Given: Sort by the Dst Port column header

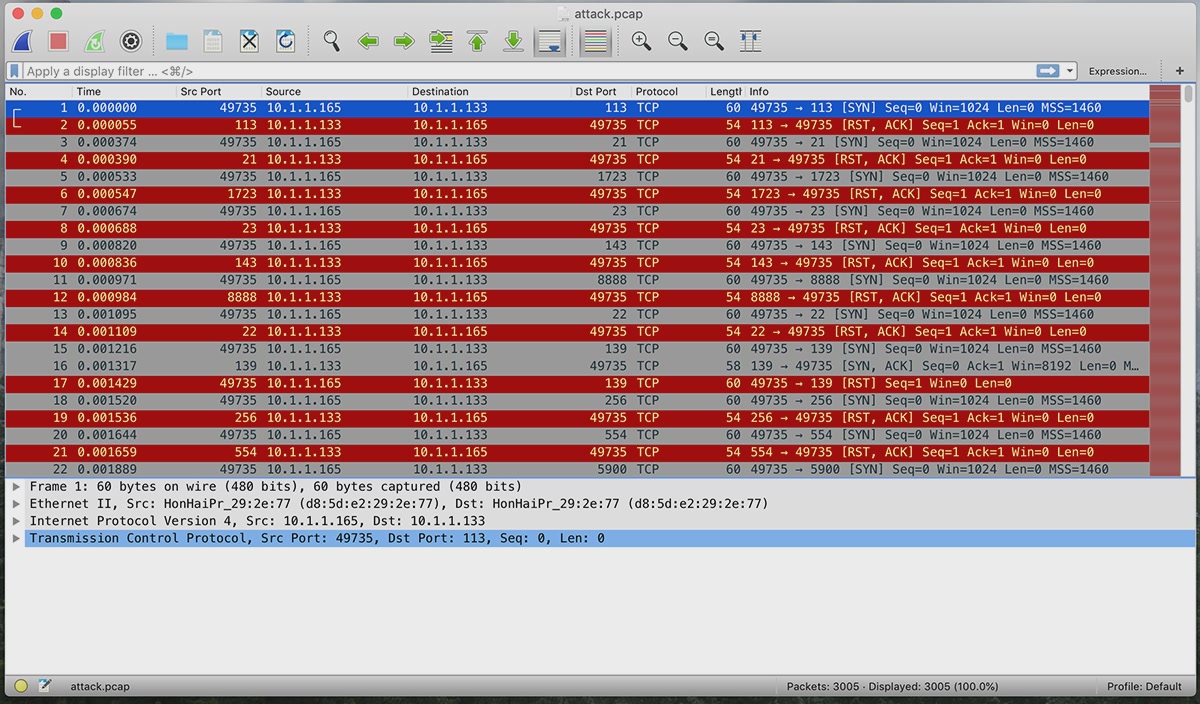Looking at the screenshot, I should click(601, 91).
